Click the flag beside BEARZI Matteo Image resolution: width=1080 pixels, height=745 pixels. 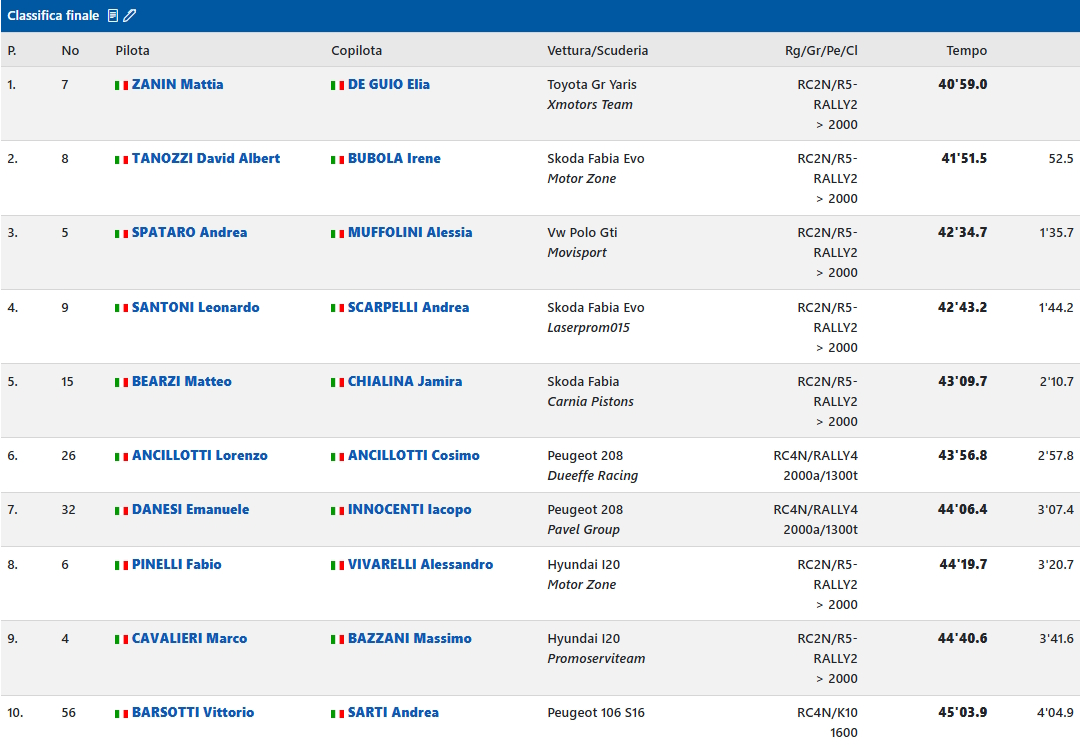tap(121, 382)
